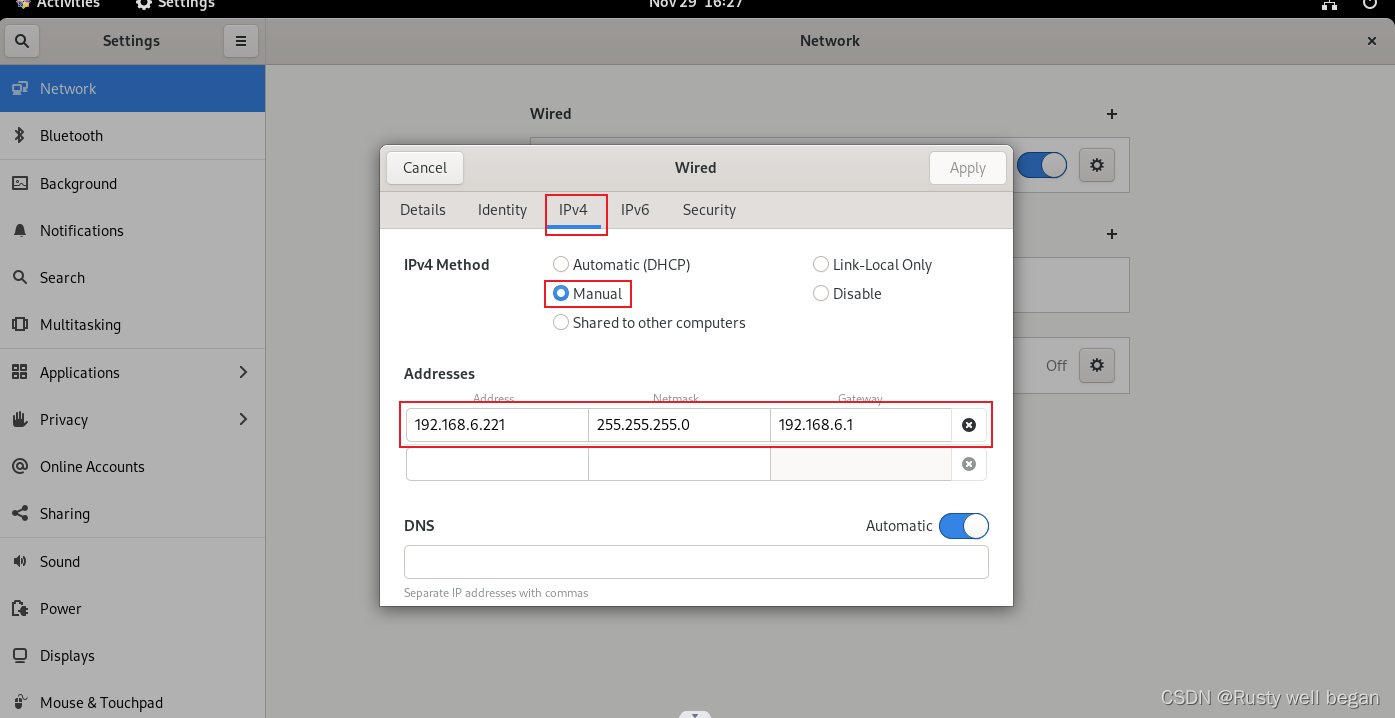Open Notifications panel in sidebar
Image resolution: width=1395 pixels, height=718 pixels.
click(x=132, y=231)
